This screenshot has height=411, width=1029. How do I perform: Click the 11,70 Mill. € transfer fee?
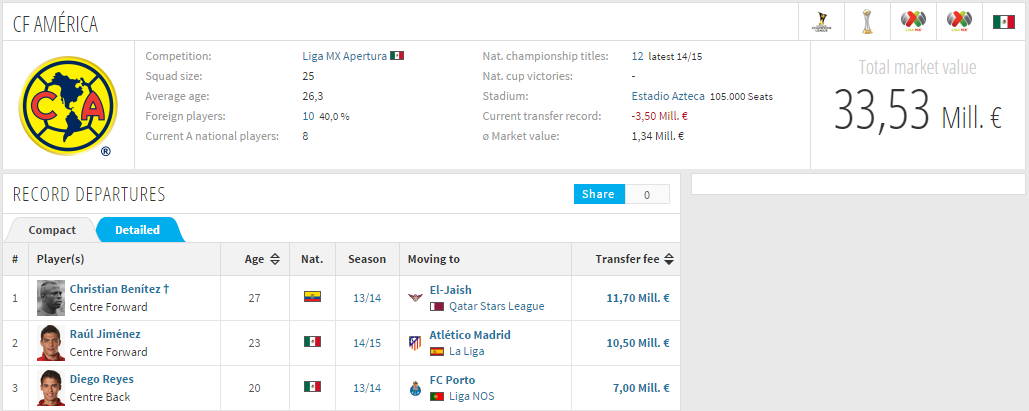[638, 298]
